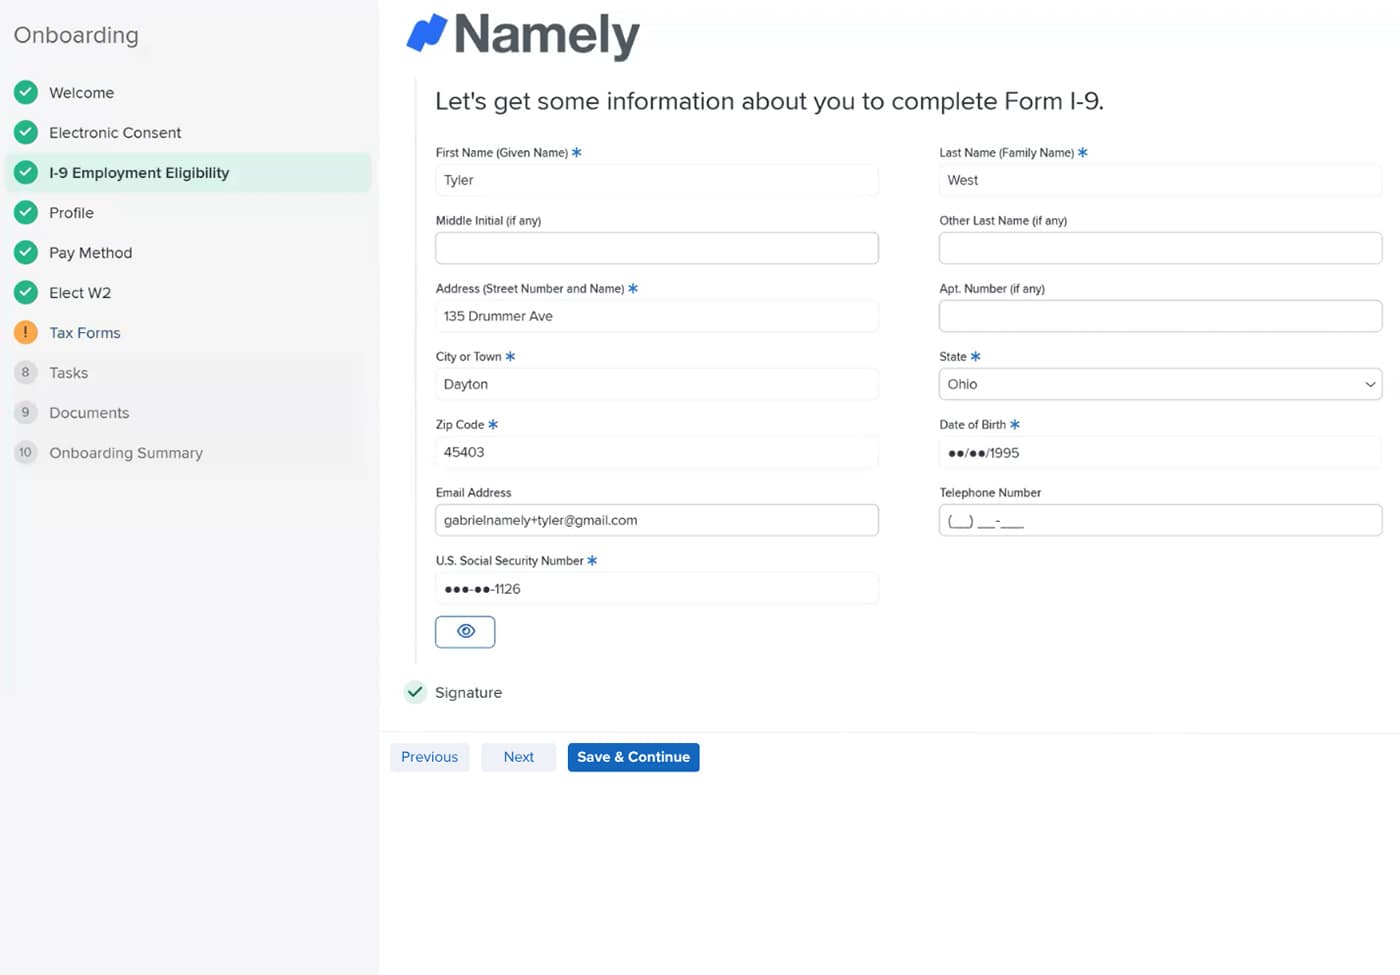1400x975 pixels.
Task: Click the step 8 number badge
Action: (26, 372)
